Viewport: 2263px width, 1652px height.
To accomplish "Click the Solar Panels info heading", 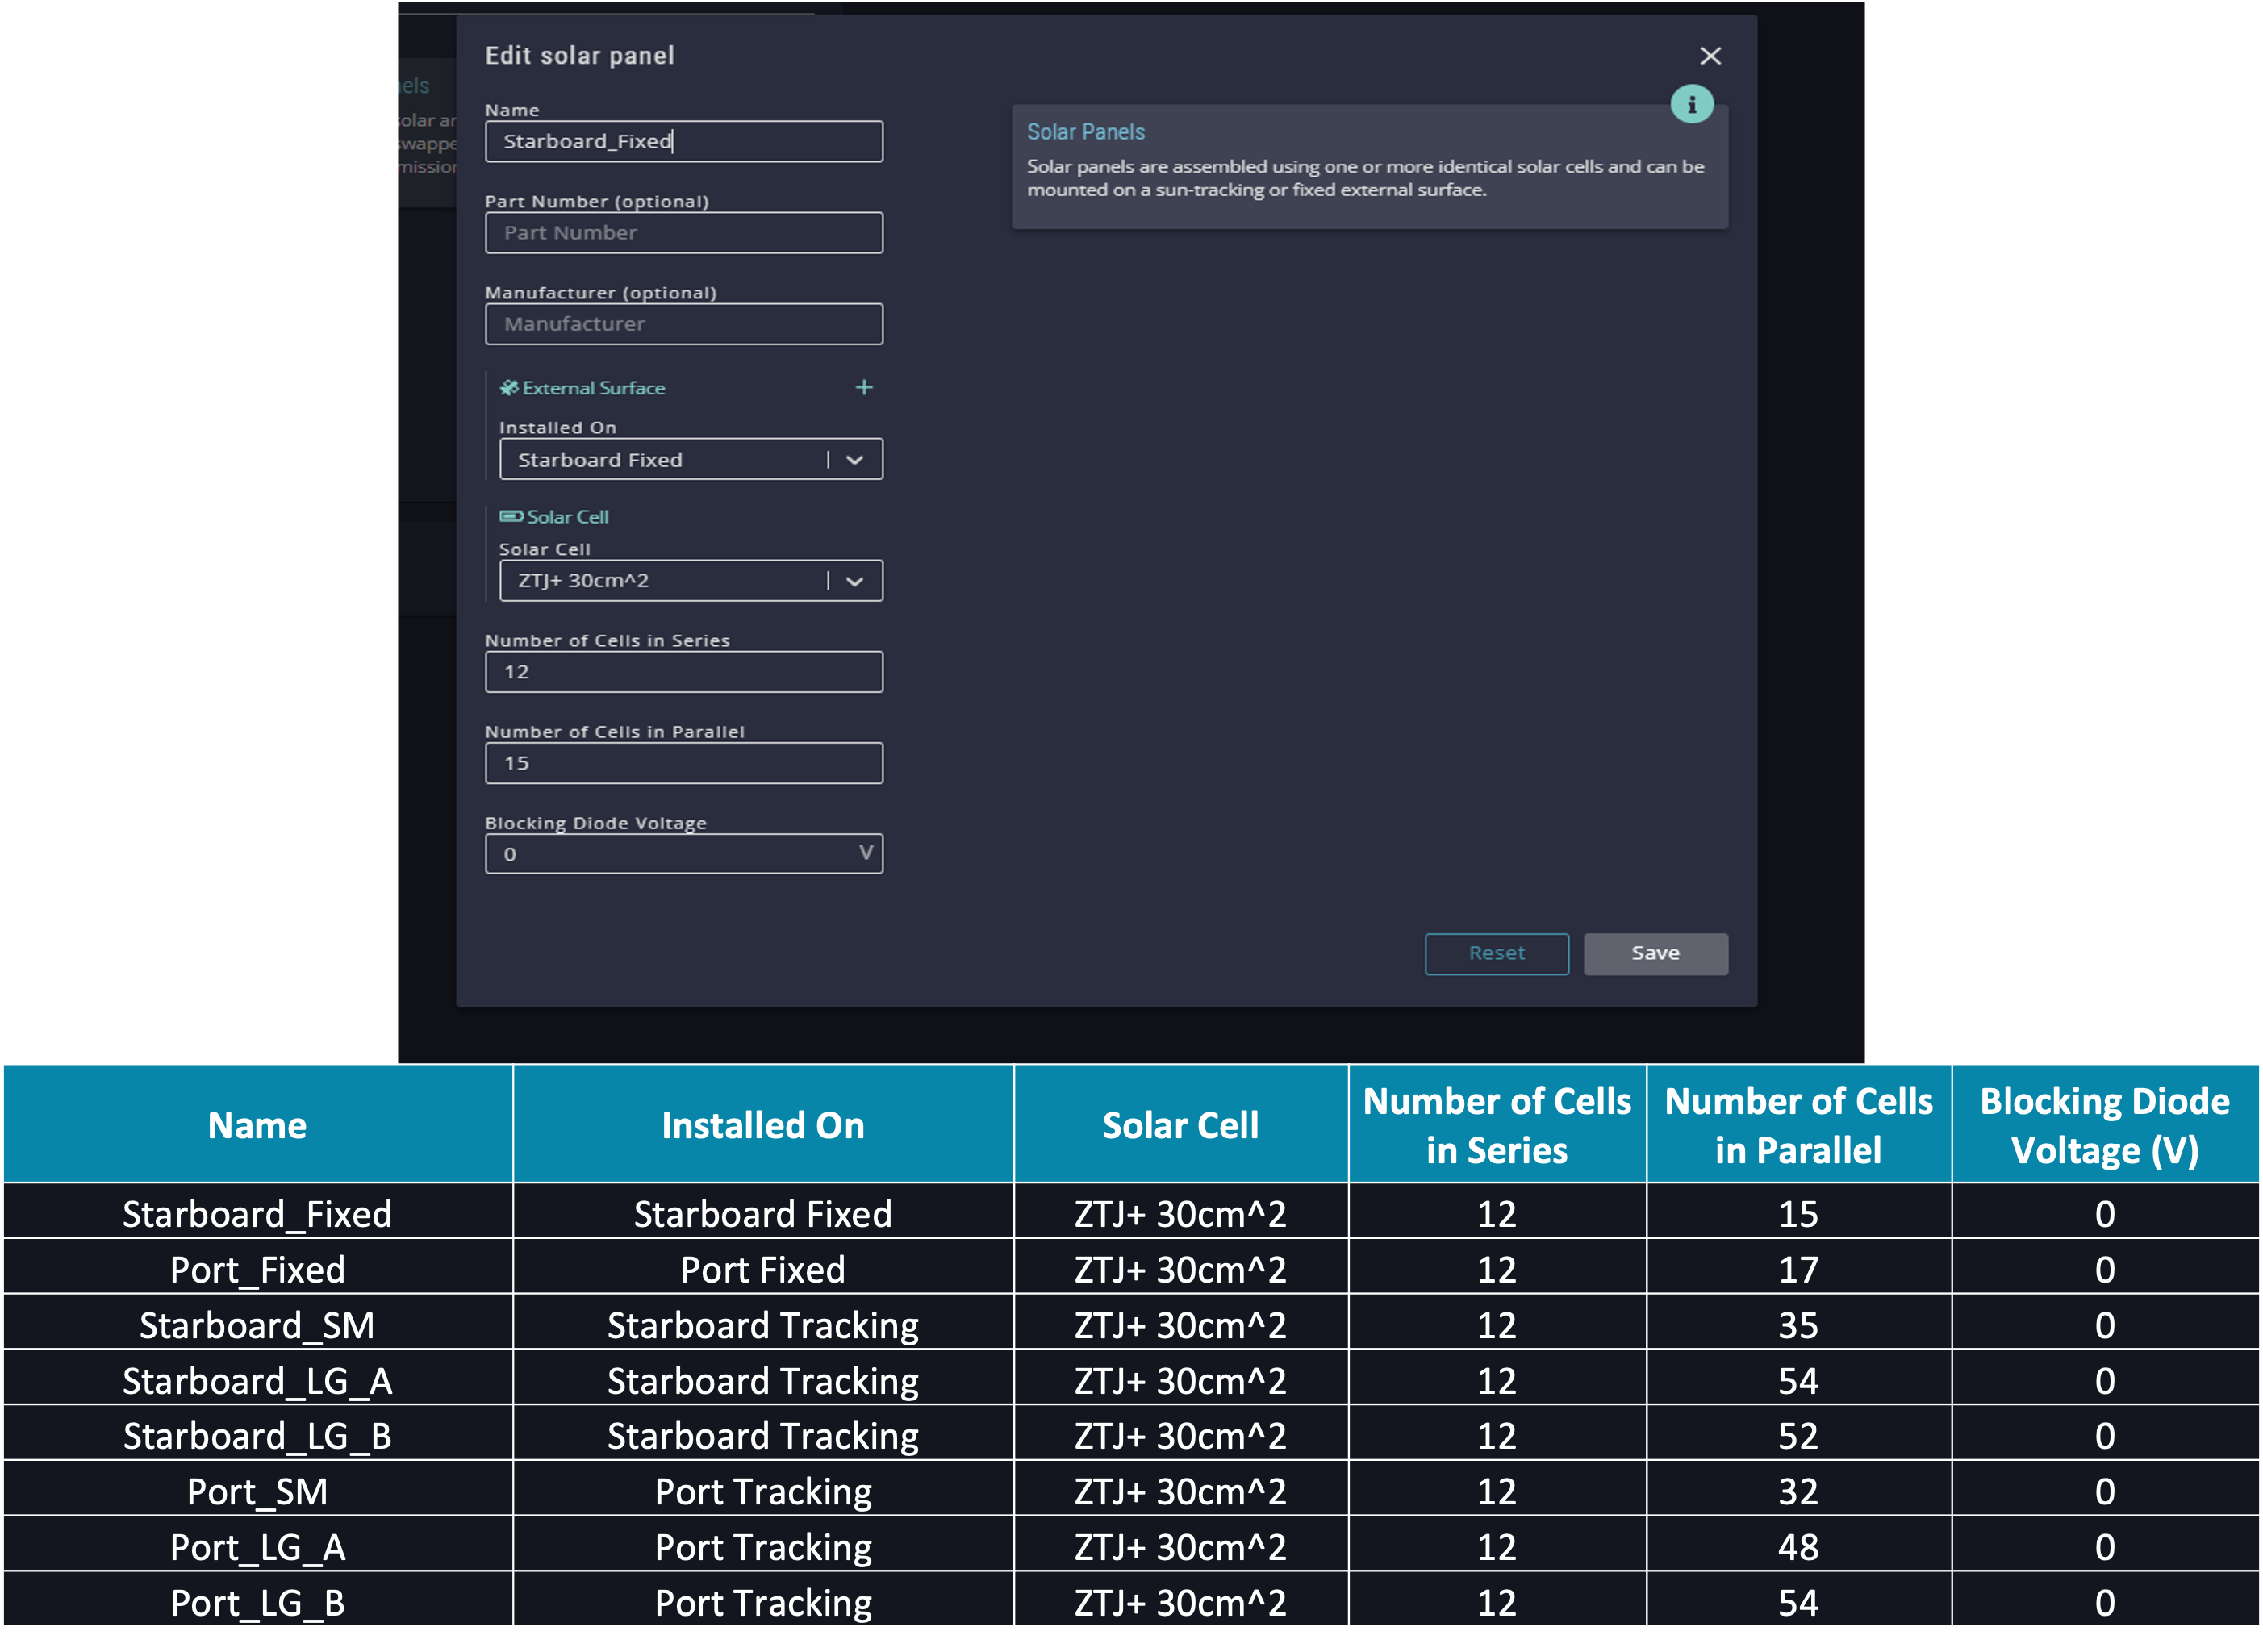I will [1085, 132].
